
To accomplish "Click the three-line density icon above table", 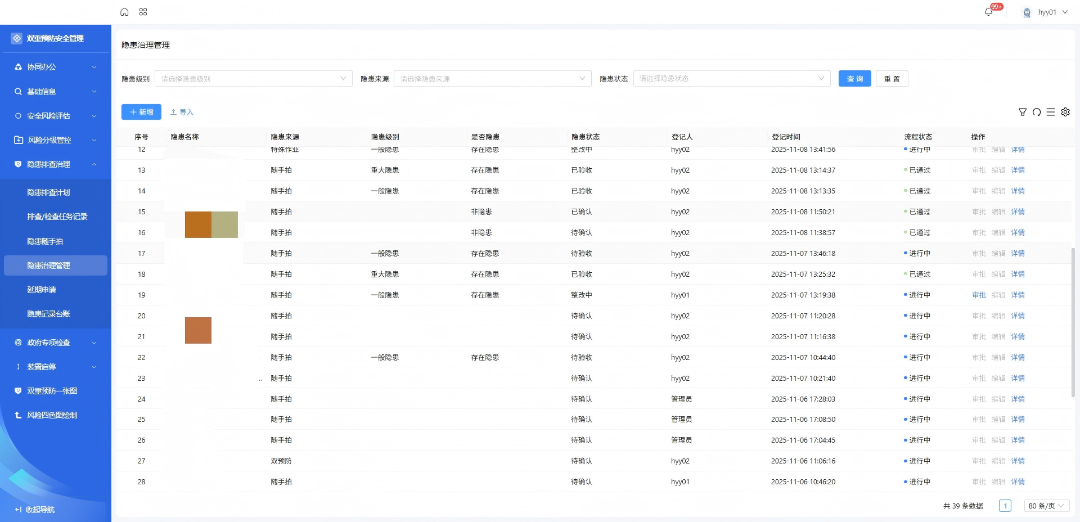I will point(1051,112).
